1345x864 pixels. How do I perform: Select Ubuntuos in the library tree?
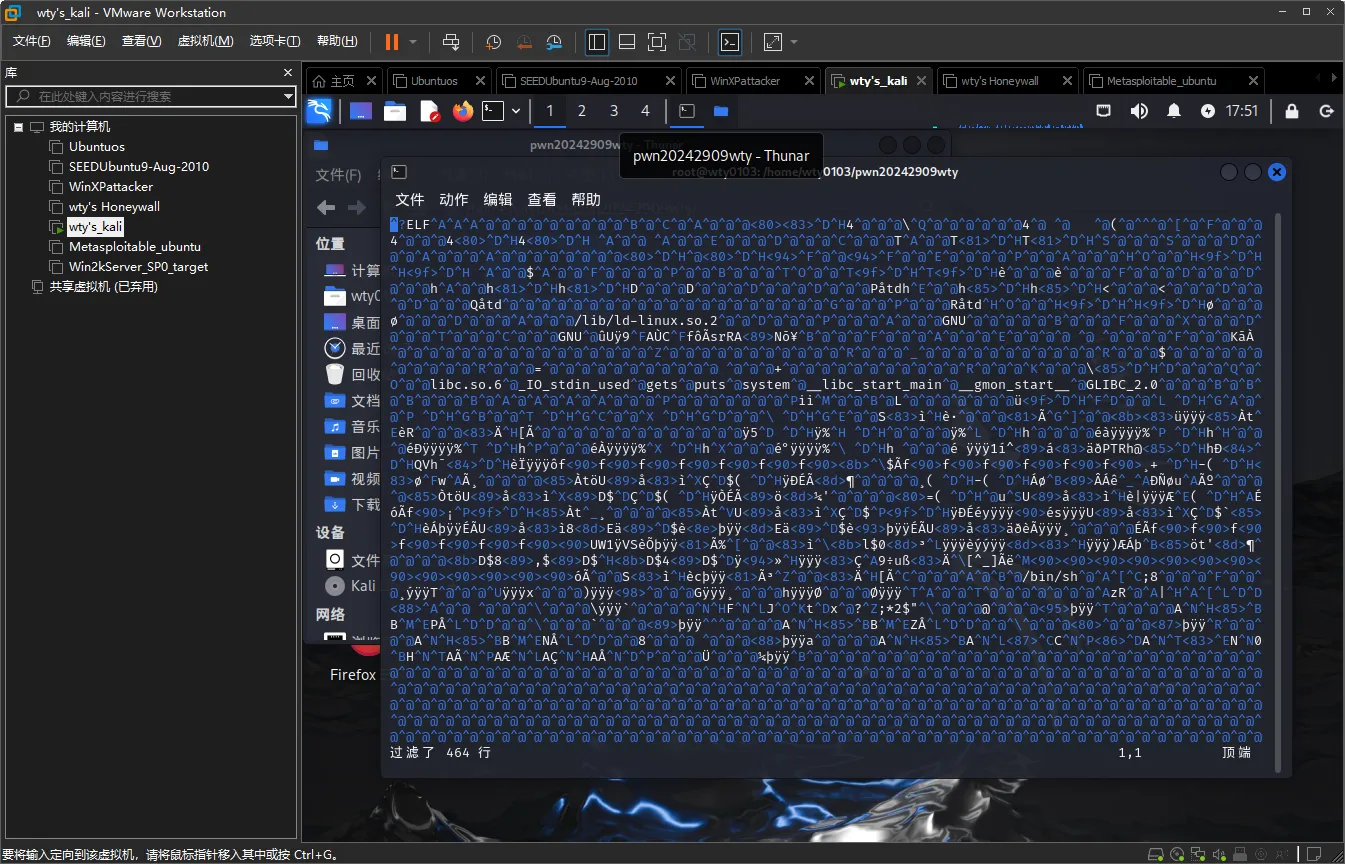point(97,147)
